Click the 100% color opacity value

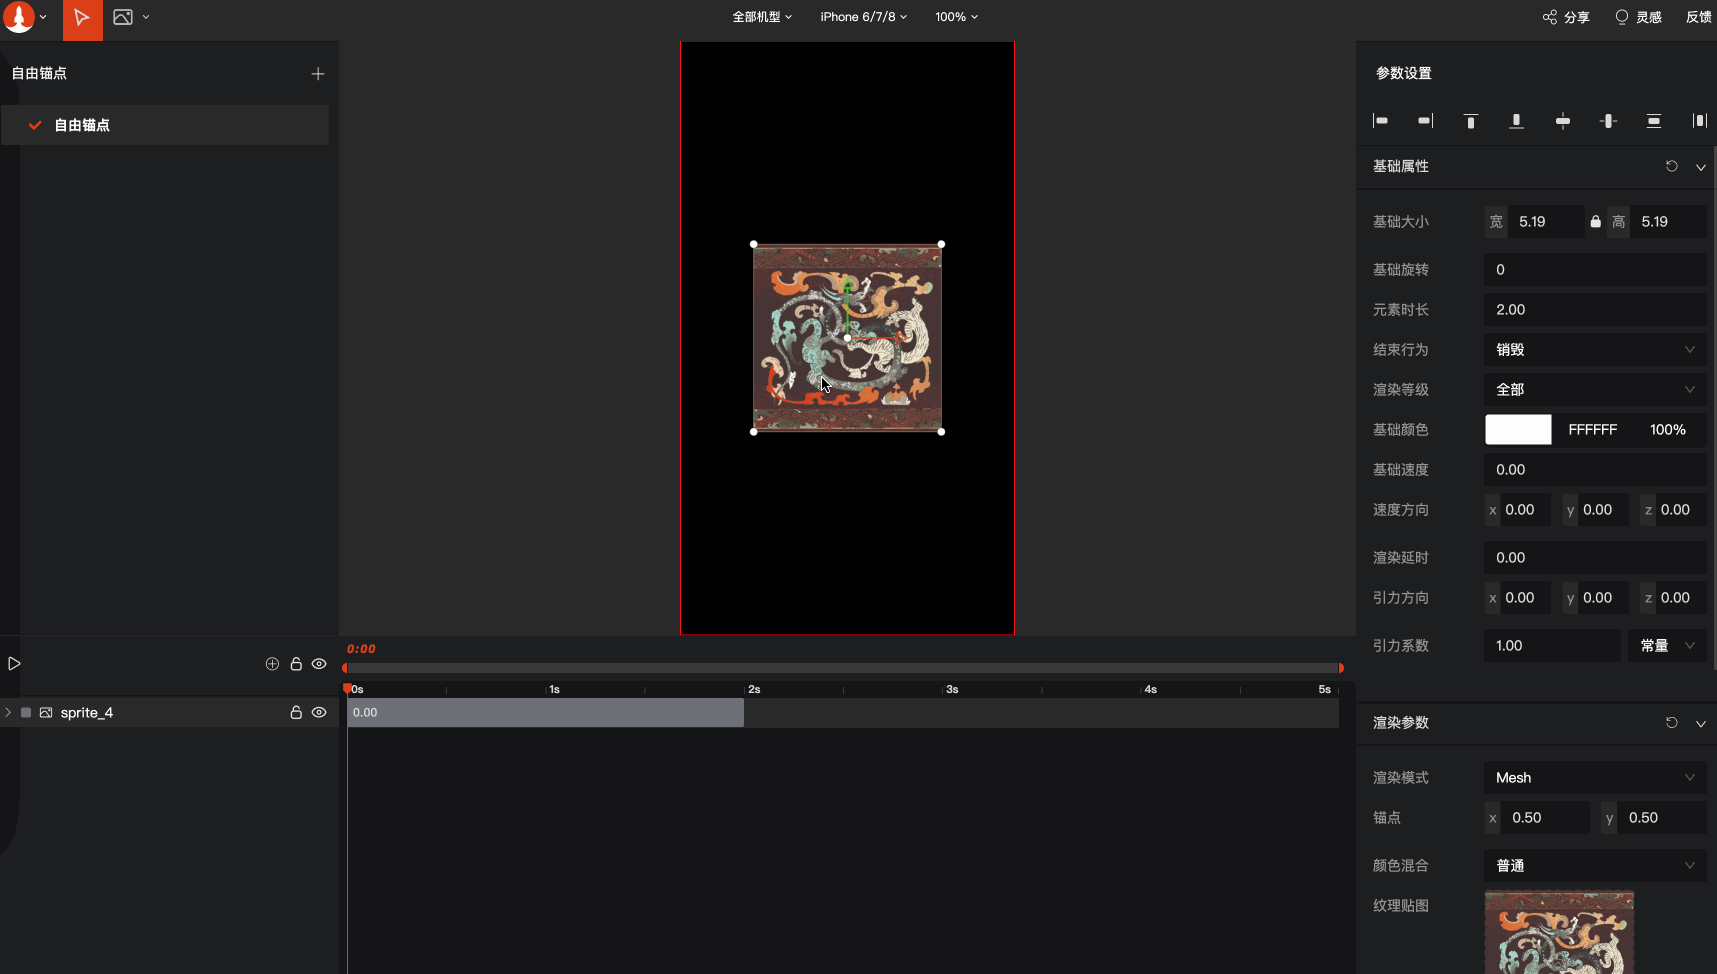pyautogui.click(x=1668, y=430)
